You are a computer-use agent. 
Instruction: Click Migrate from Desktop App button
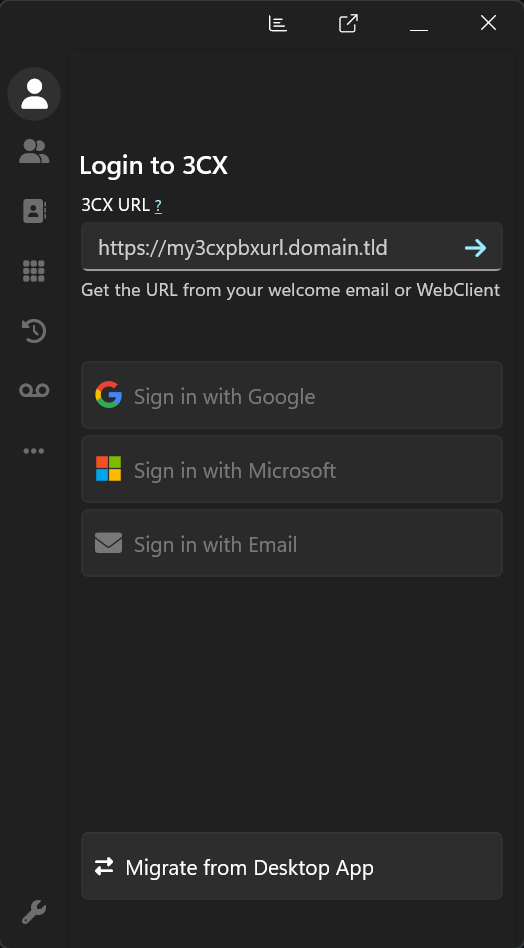(292, 866)
